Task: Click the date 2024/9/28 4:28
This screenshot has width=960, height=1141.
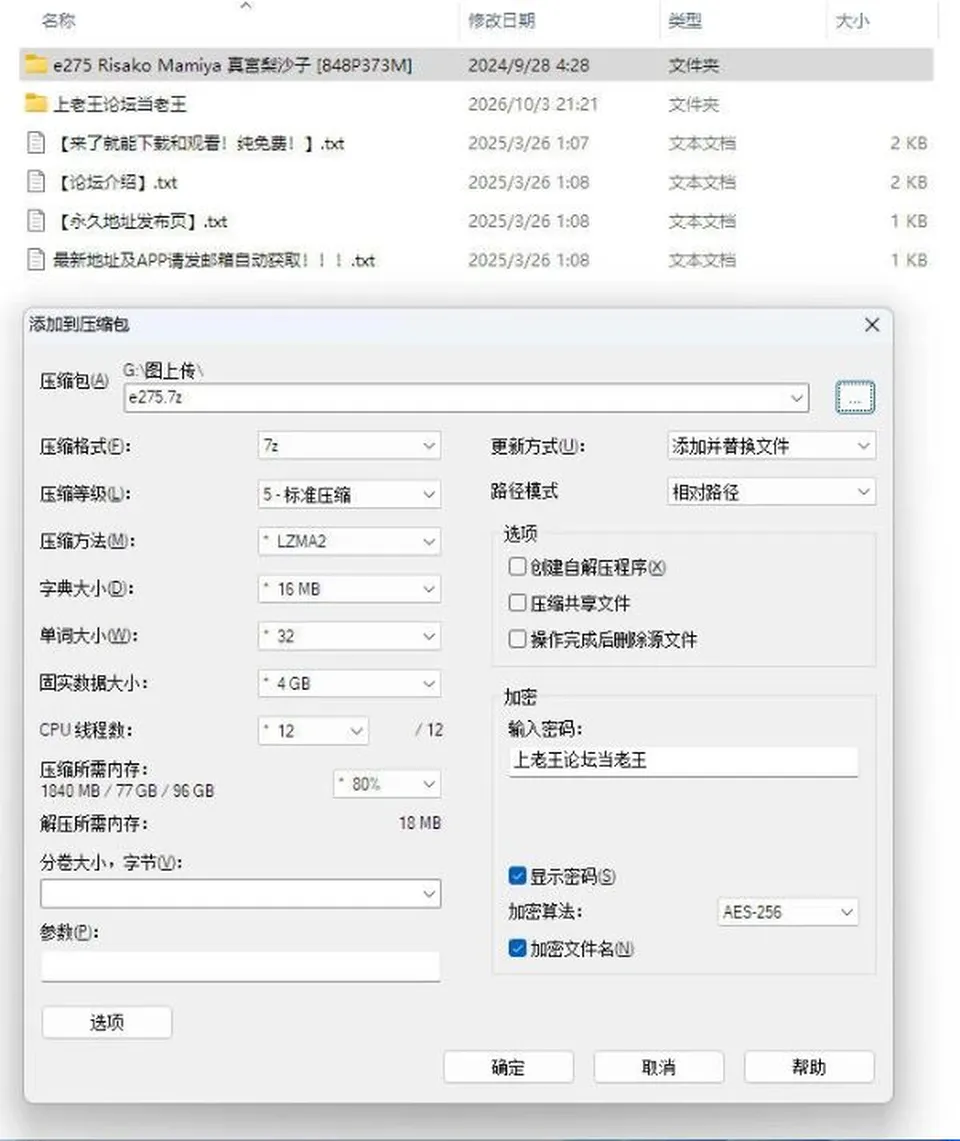Action: (528, 65)
